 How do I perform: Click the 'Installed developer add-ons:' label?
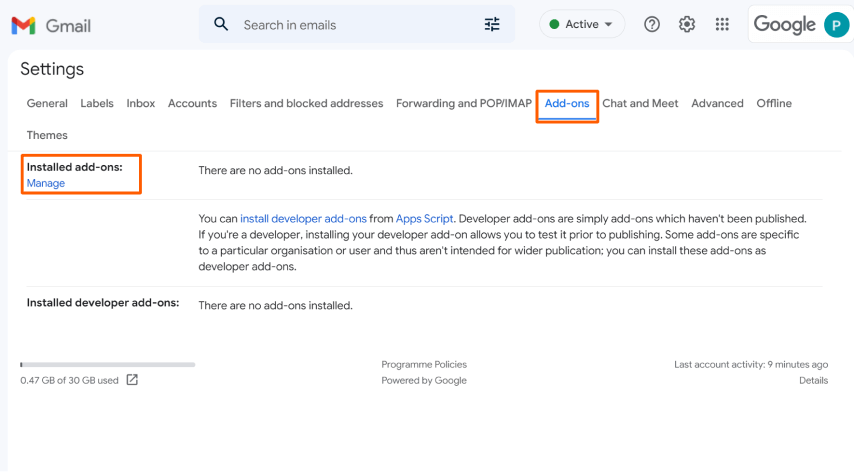(x=103, y=303)
